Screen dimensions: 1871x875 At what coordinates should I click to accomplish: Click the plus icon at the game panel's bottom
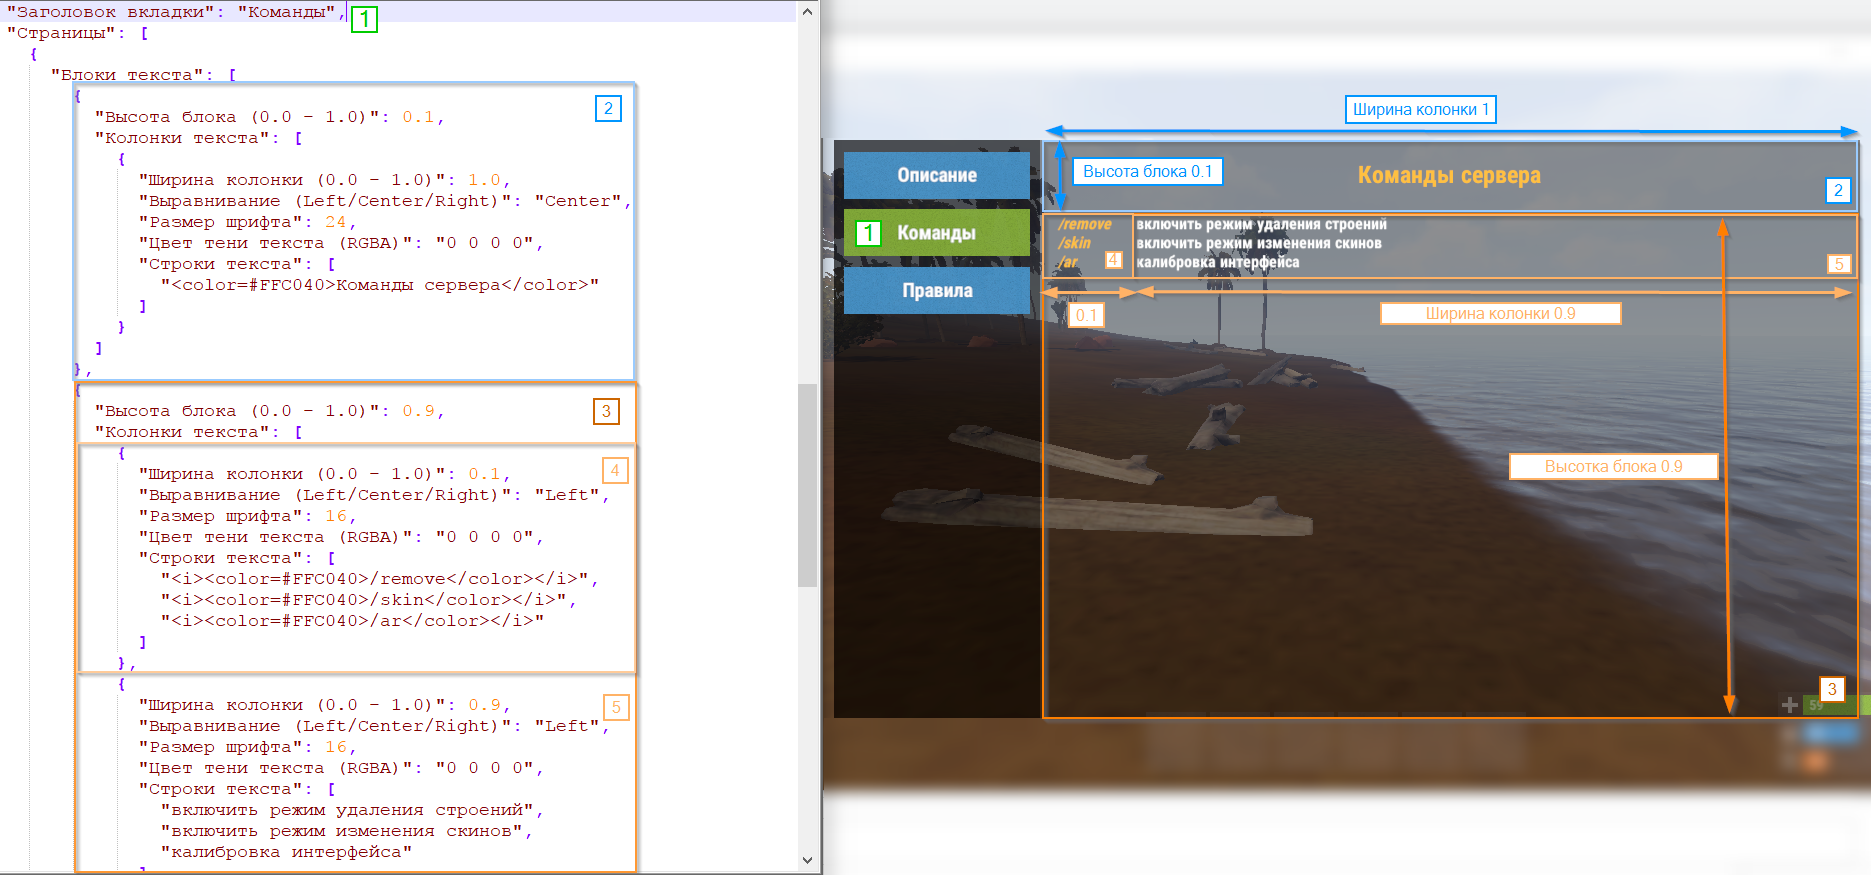[x=1789, y=705]
